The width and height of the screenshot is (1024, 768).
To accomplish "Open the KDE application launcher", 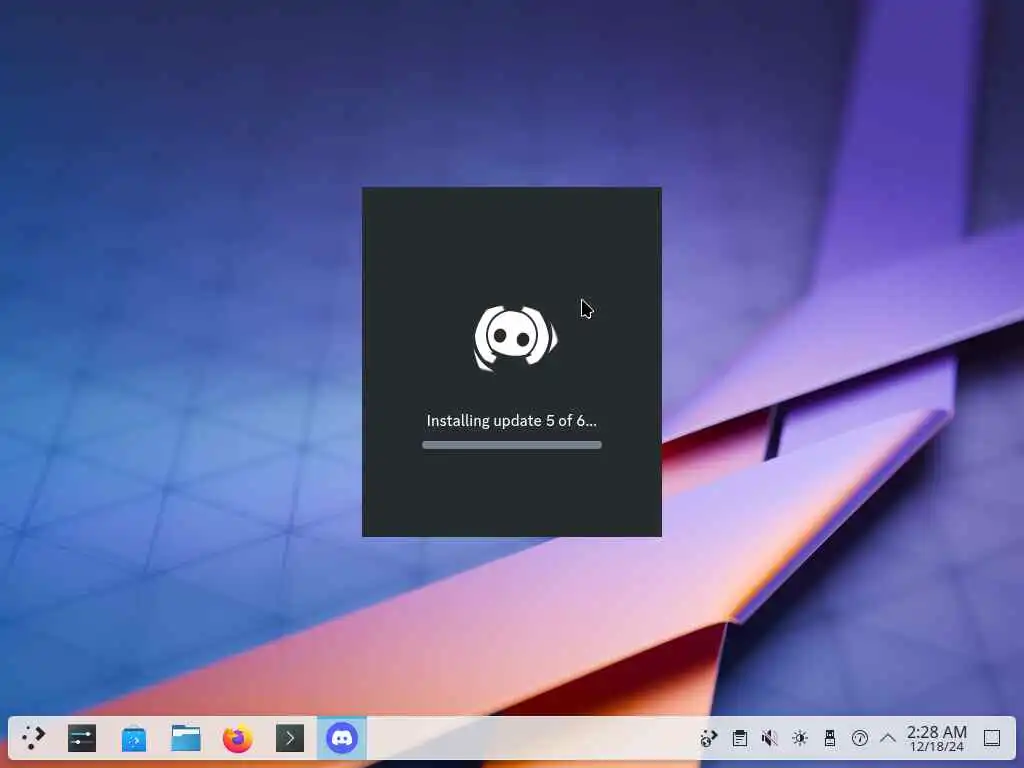I will 33,738.
